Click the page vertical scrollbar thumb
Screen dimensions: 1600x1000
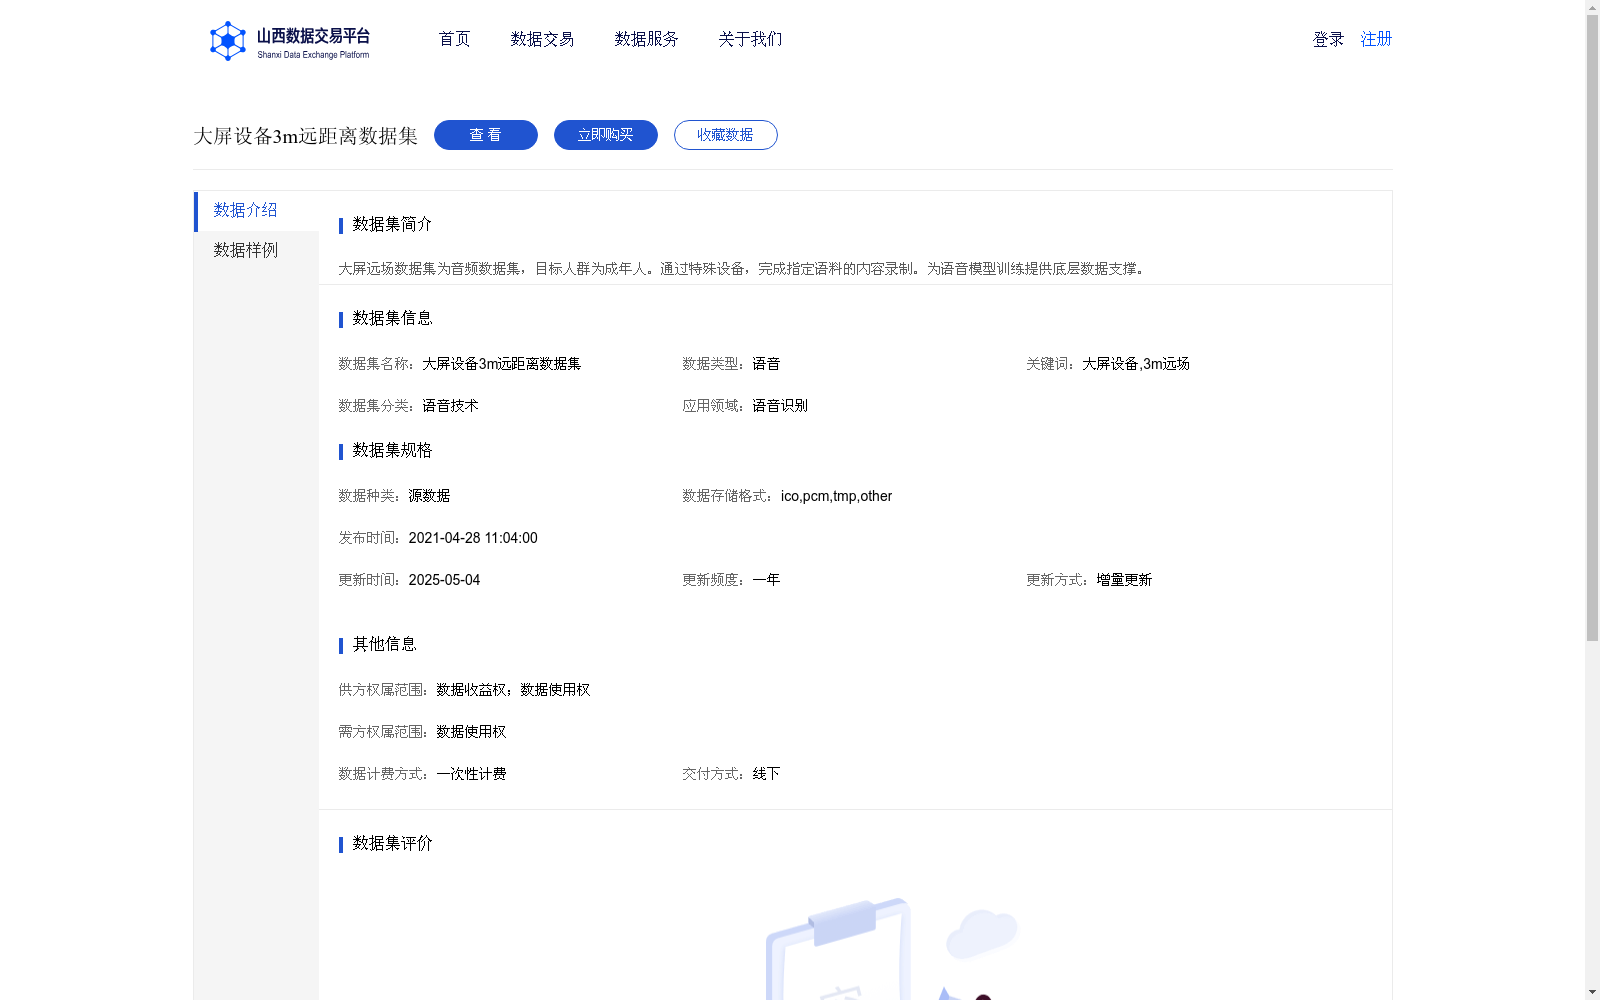pos(1592,328)
